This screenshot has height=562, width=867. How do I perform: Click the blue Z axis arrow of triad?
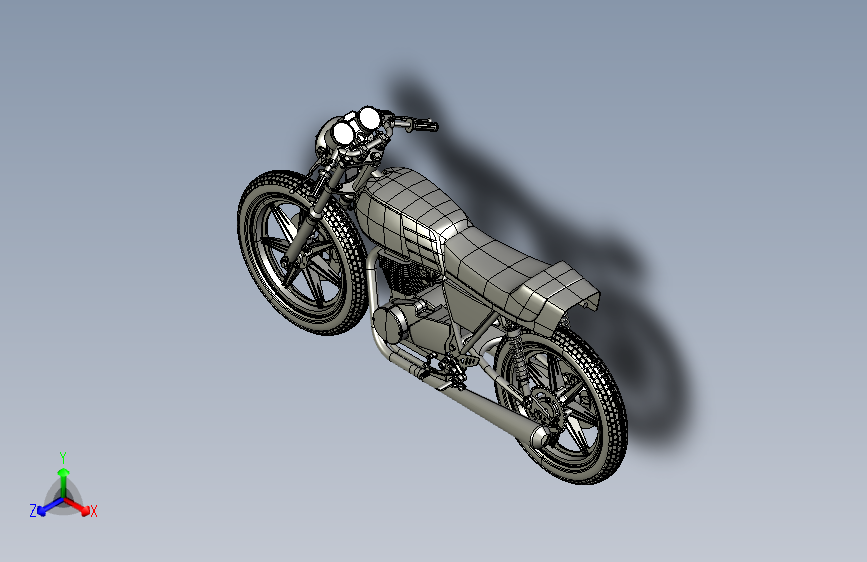[x=50, y=506]
